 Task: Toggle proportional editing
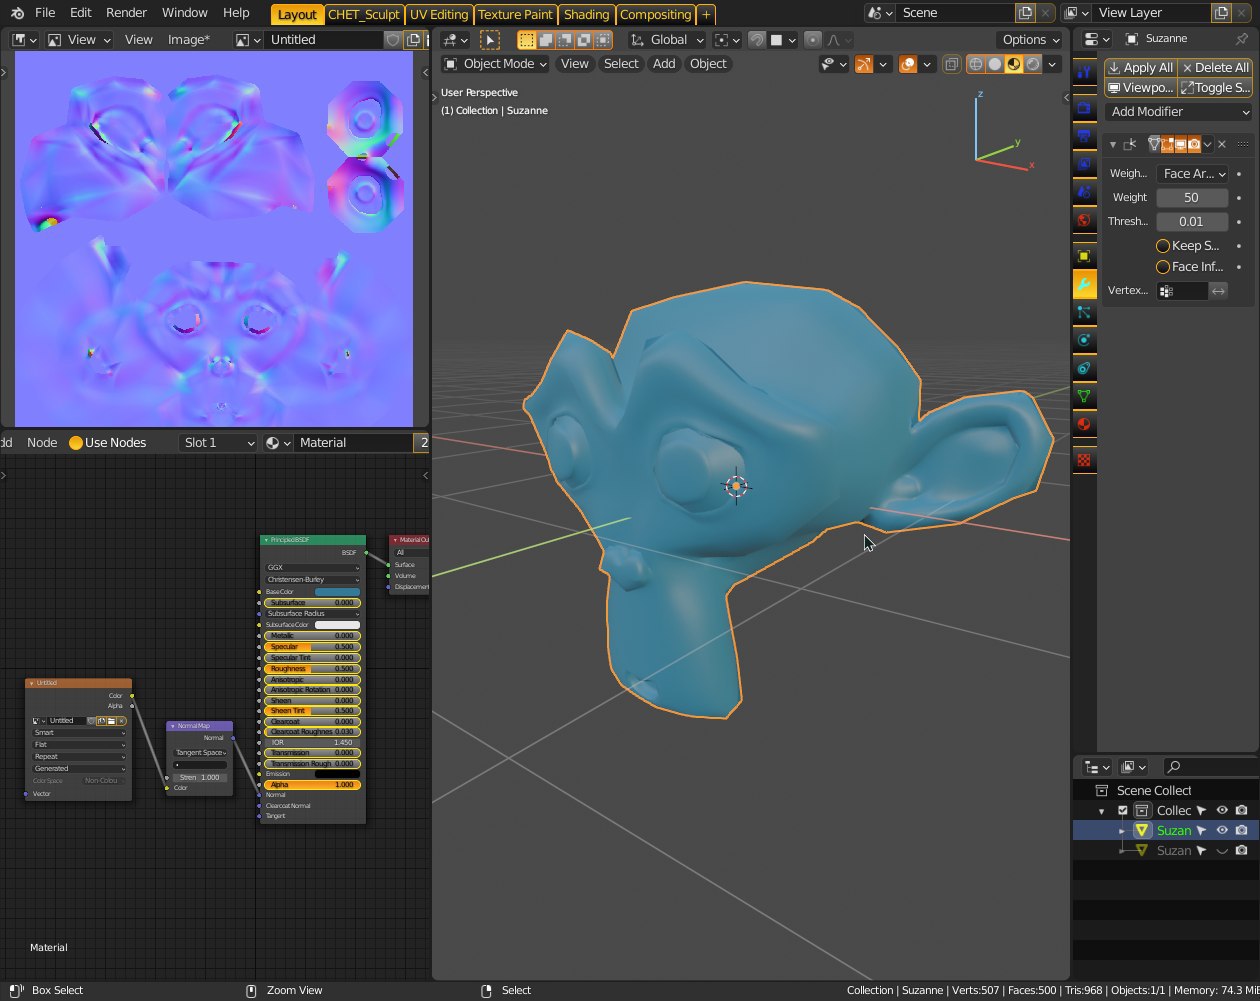[813, 40]
